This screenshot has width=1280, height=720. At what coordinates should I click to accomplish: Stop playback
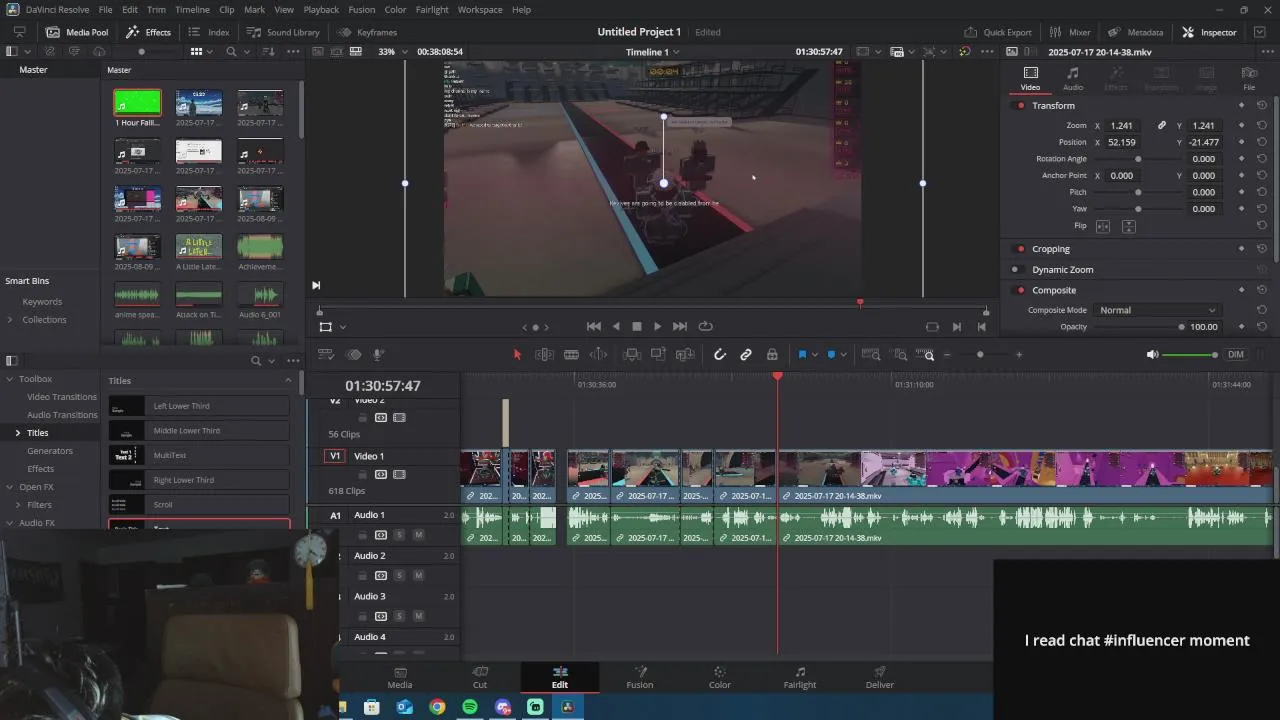[x=636, y=327]
